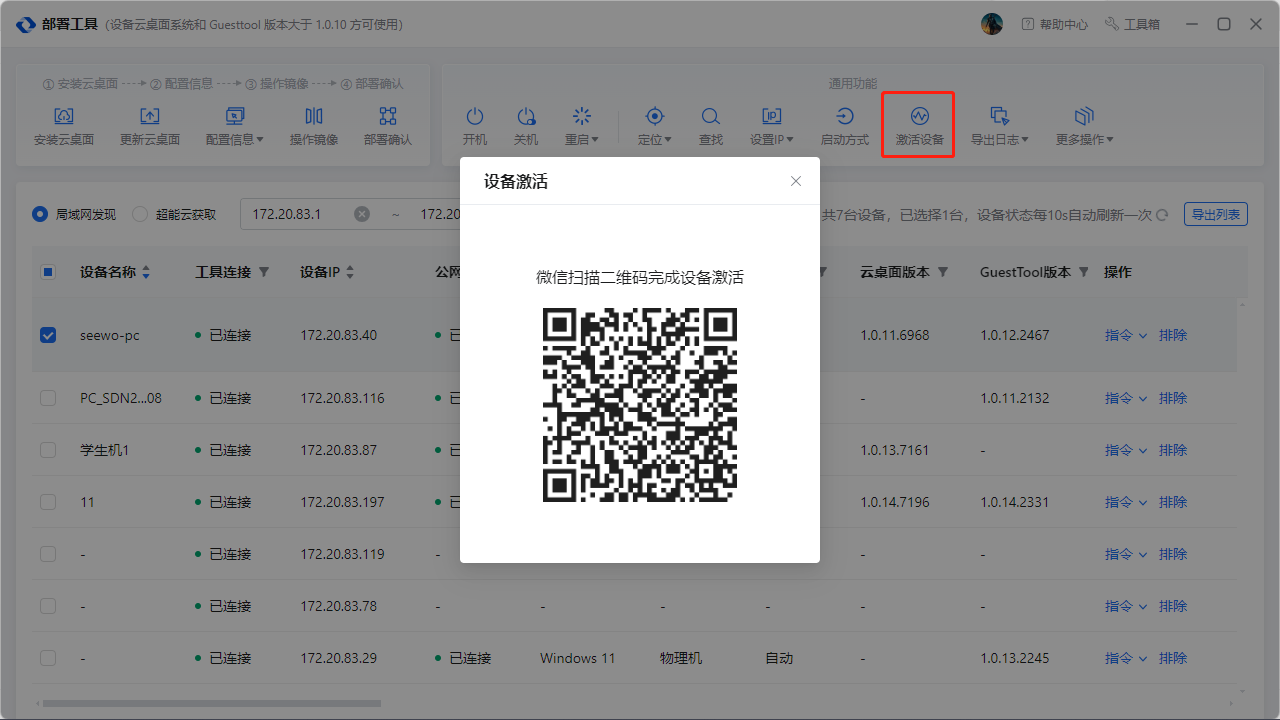Open 指令 dropdown for seewo-pc
Viewport: 1280px width, 720px height.
[1126, 335]
